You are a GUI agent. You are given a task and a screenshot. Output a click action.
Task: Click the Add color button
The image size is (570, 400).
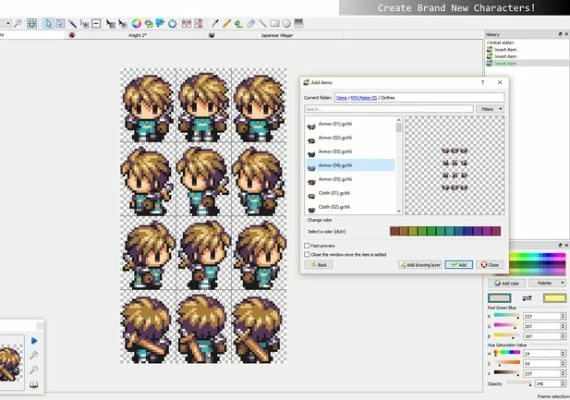click(x=507, y=283)
